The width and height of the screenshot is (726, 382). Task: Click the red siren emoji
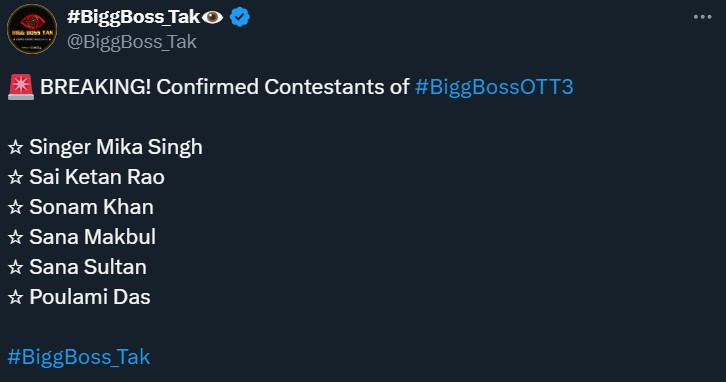click(x=21, y=87)
